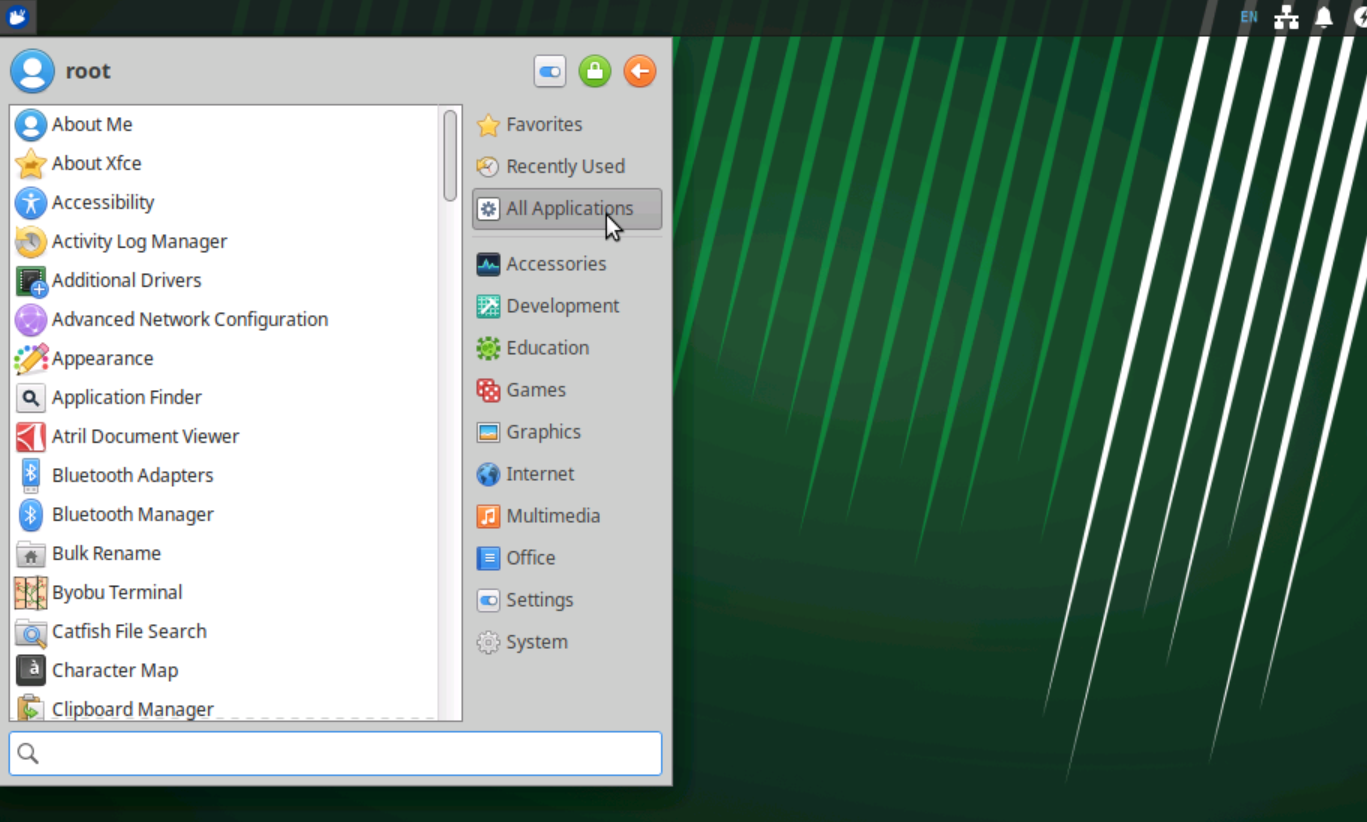Open the Graphics category

pos(567,432)
